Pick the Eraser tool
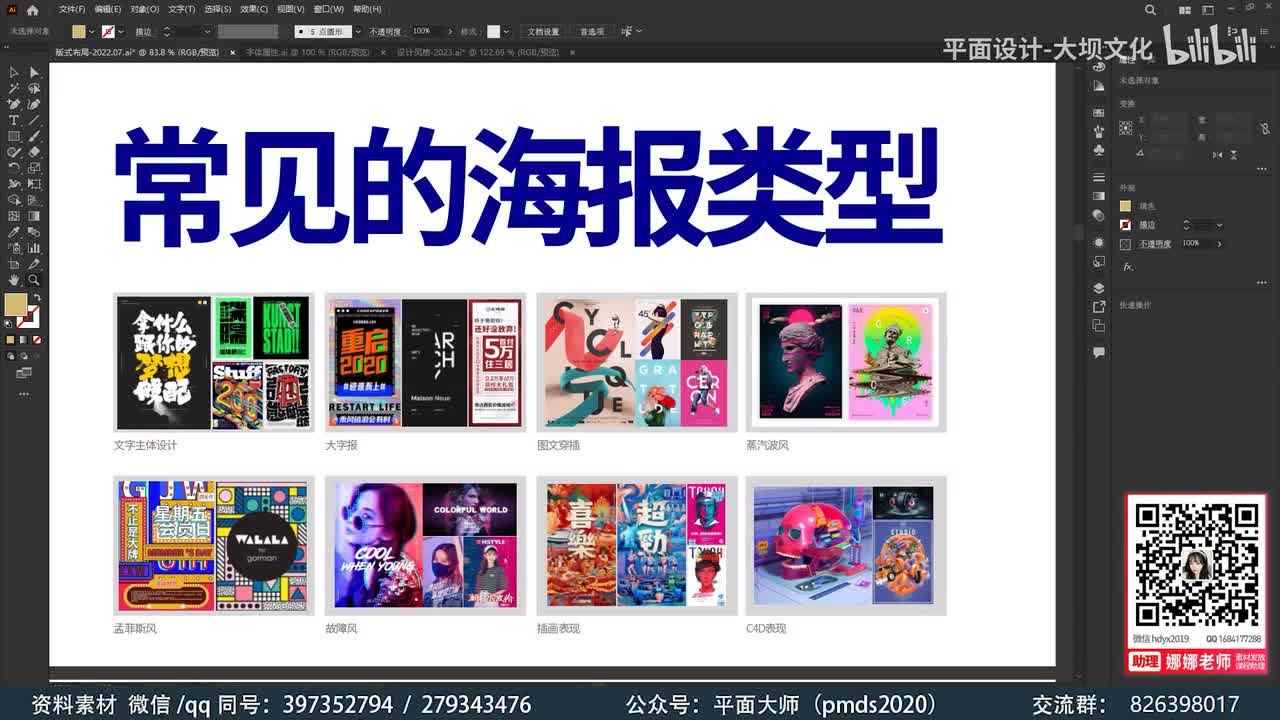1280x720 pixels. pyautogui.click(x=34, y=152)
